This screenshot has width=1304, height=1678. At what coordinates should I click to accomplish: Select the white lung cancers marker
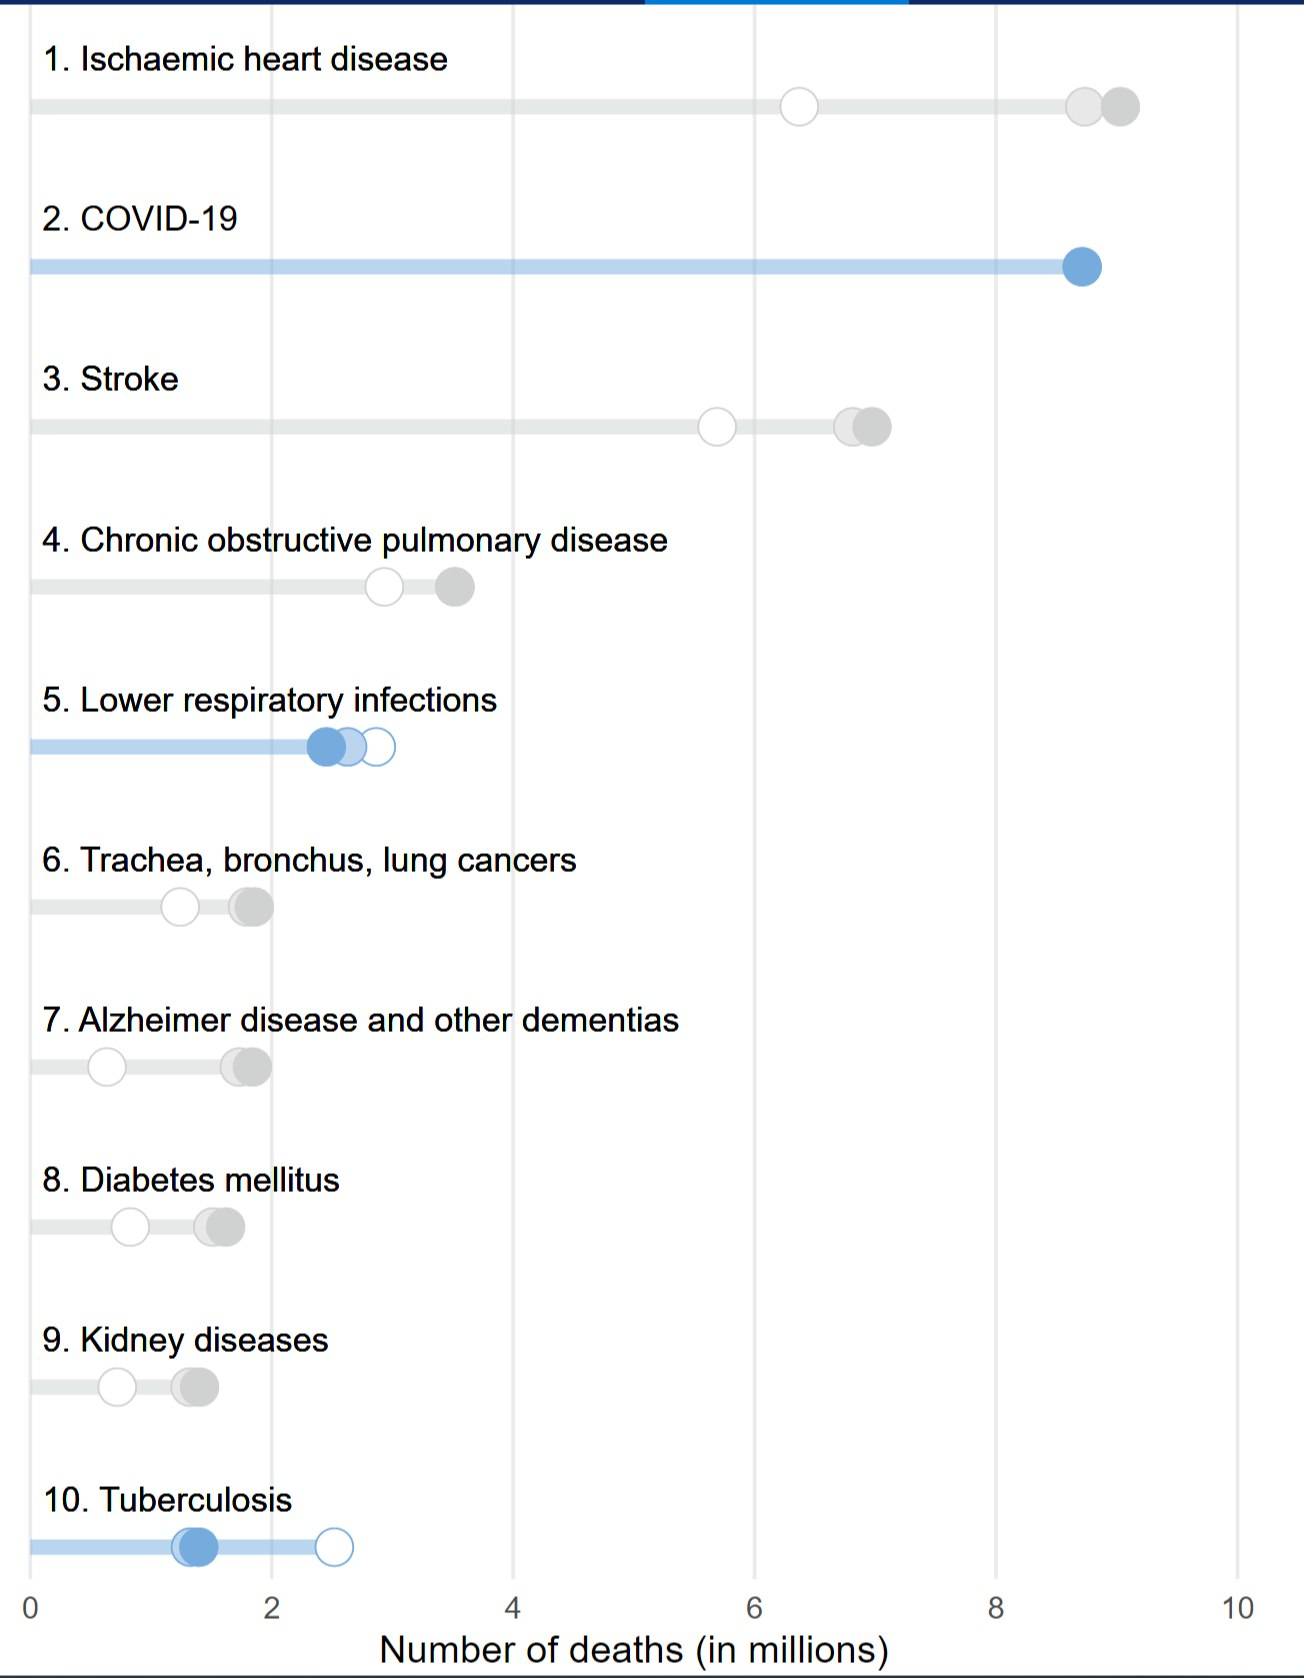[x=180, y=907]
